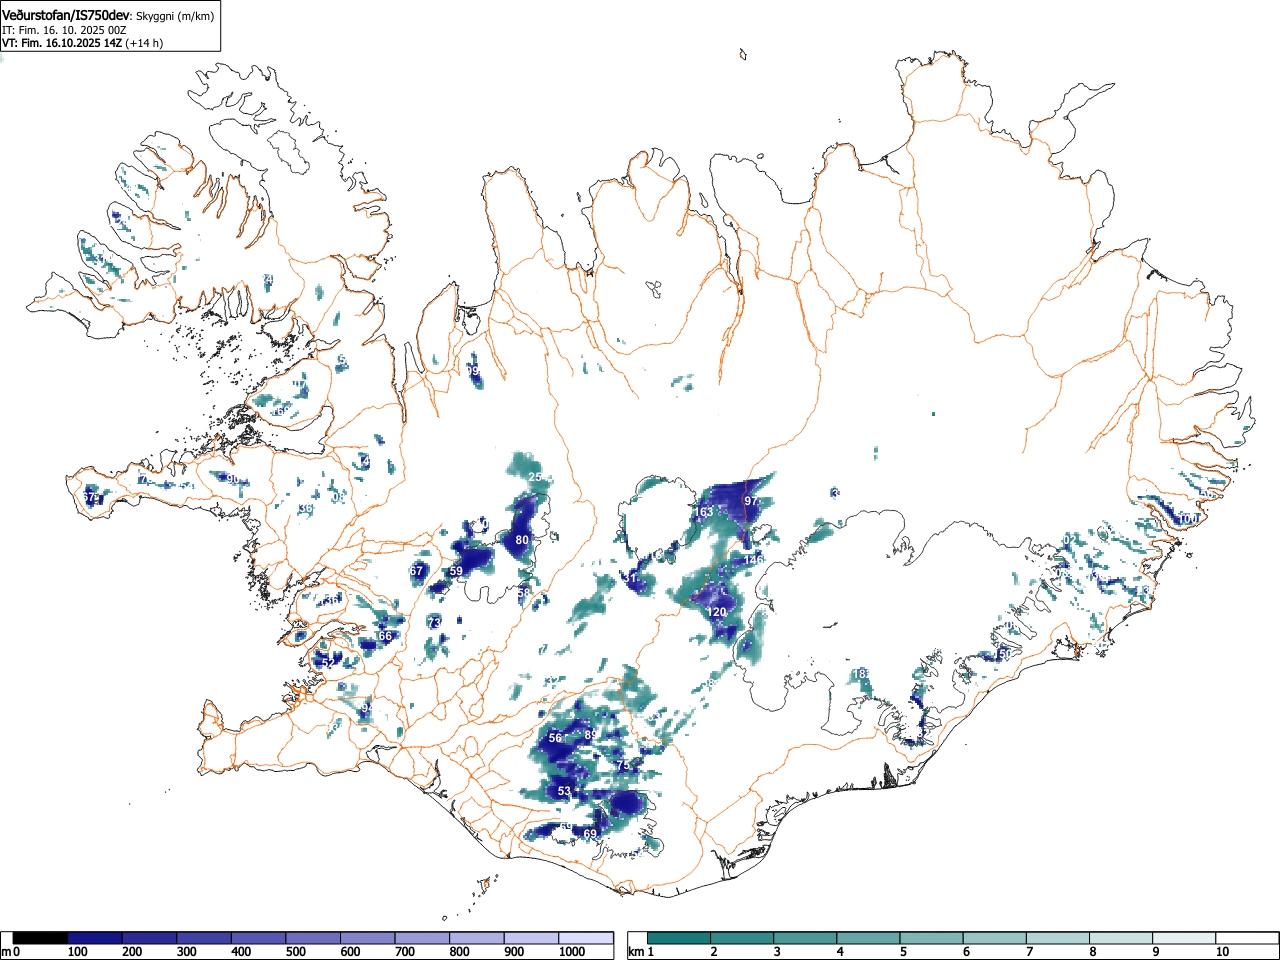
Task: Click the 1000 label in the metre legend
Action: pos(572,952)
